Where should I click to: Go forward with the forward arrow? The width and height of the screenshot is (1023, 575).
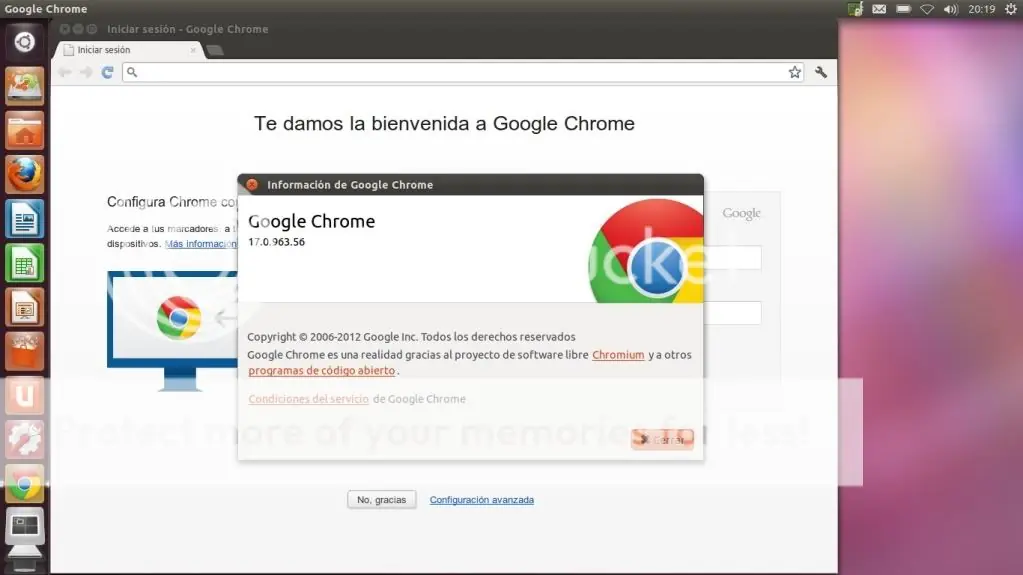click(86, 72)
